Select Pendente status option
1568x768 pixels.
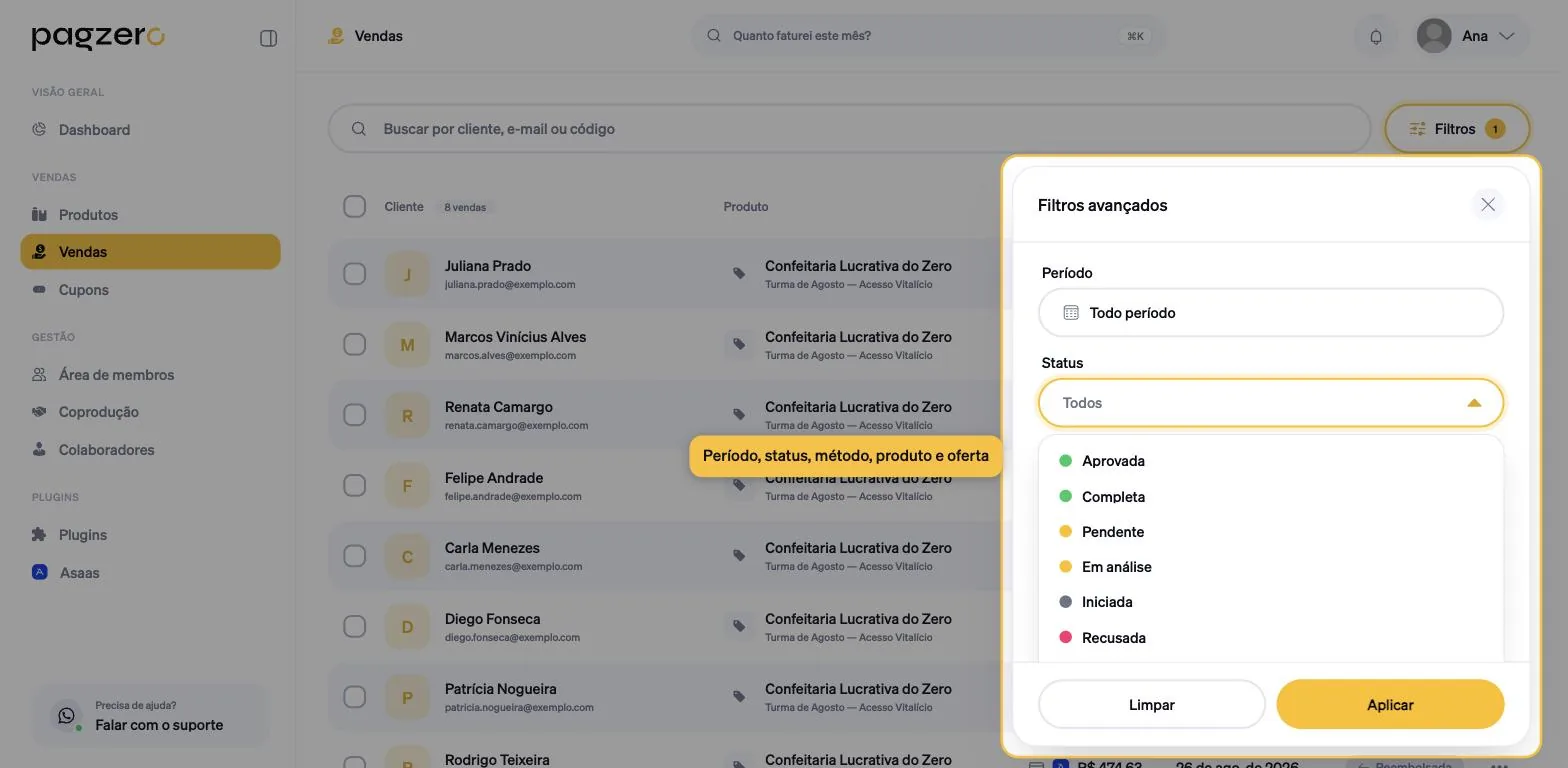tap(1271, 531)
